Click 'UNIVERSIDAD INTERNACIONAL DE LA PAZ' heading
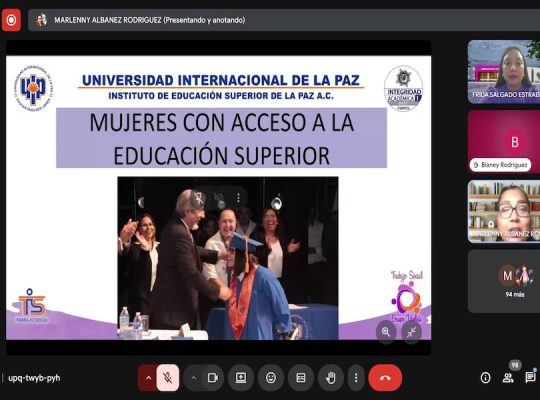This screenshot has height=400, width=540. pyautogui.click(x=221, y=80)
